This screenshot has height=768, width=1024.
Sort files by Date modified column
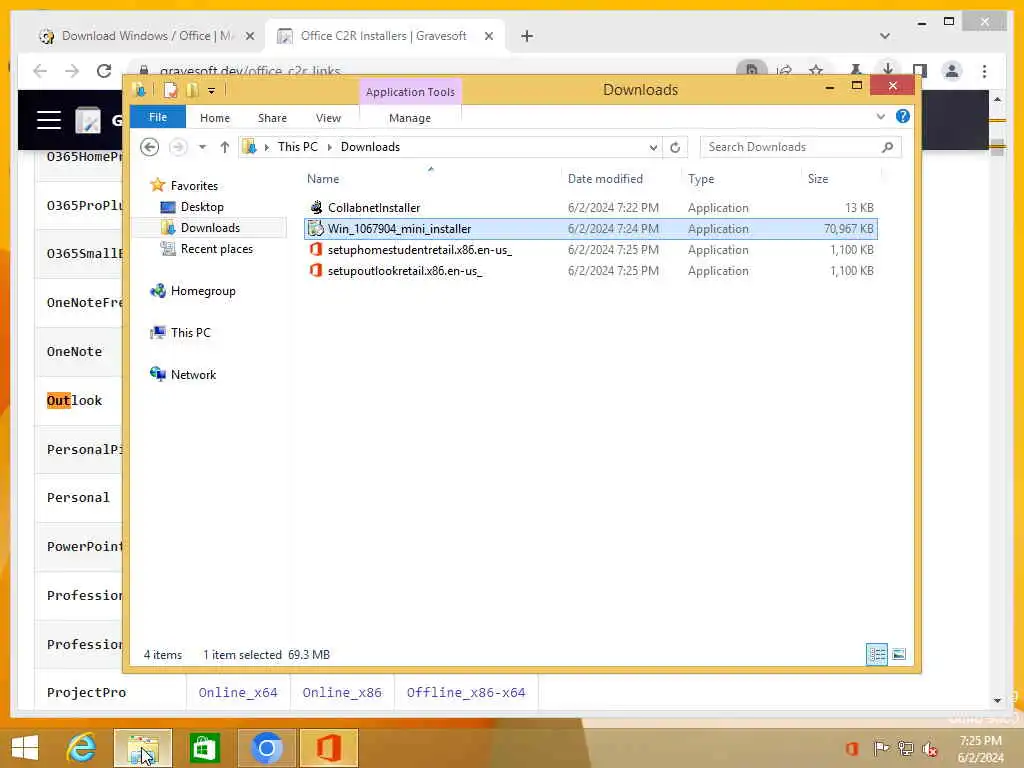click(605, 179)
